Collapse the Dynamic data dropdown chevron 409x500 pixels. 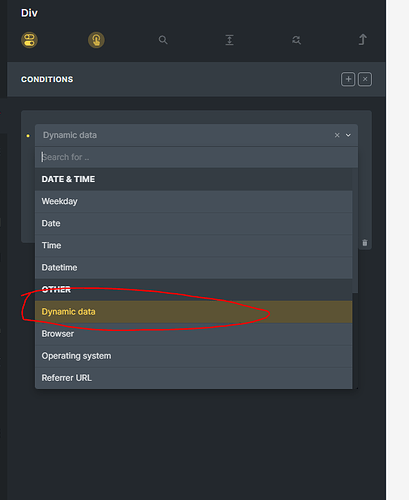pos(348,135)
